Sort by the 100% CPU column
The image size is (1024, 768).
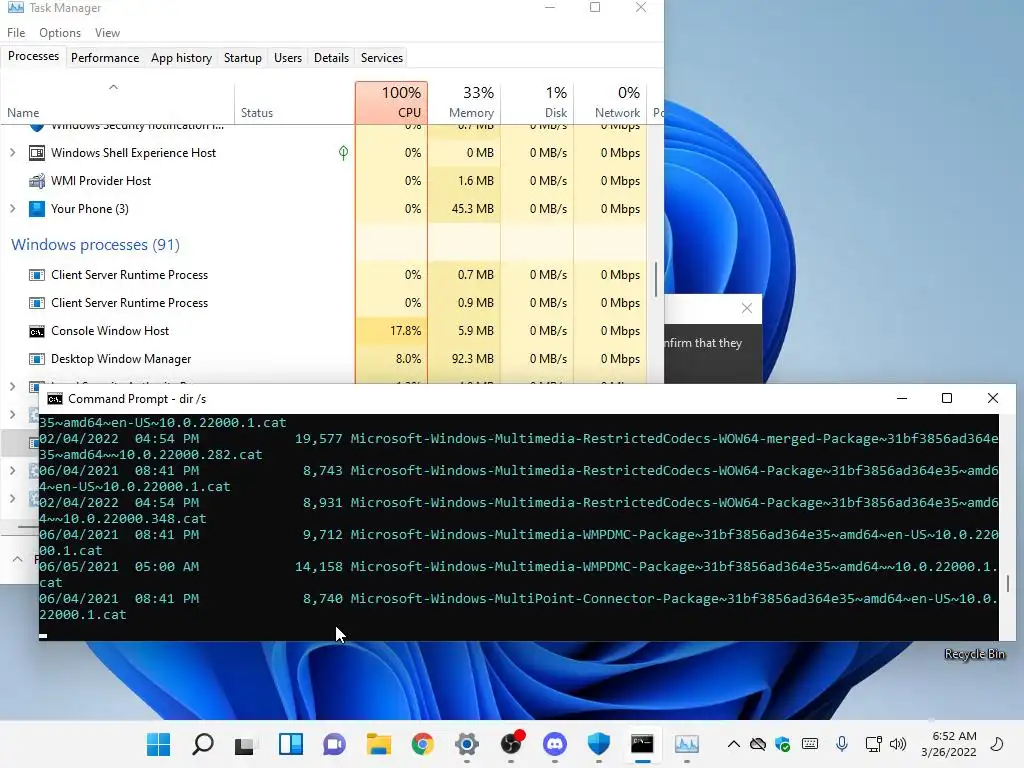pyautogui.click(x=391, y=103)
